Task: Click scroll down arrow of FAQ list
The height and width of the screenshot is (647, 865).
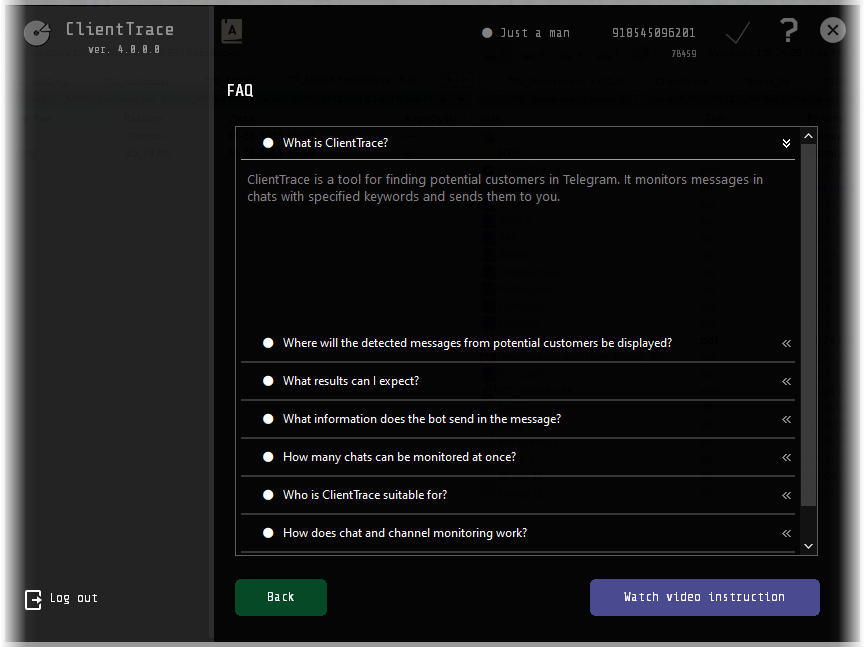Action: click(809, 546)
